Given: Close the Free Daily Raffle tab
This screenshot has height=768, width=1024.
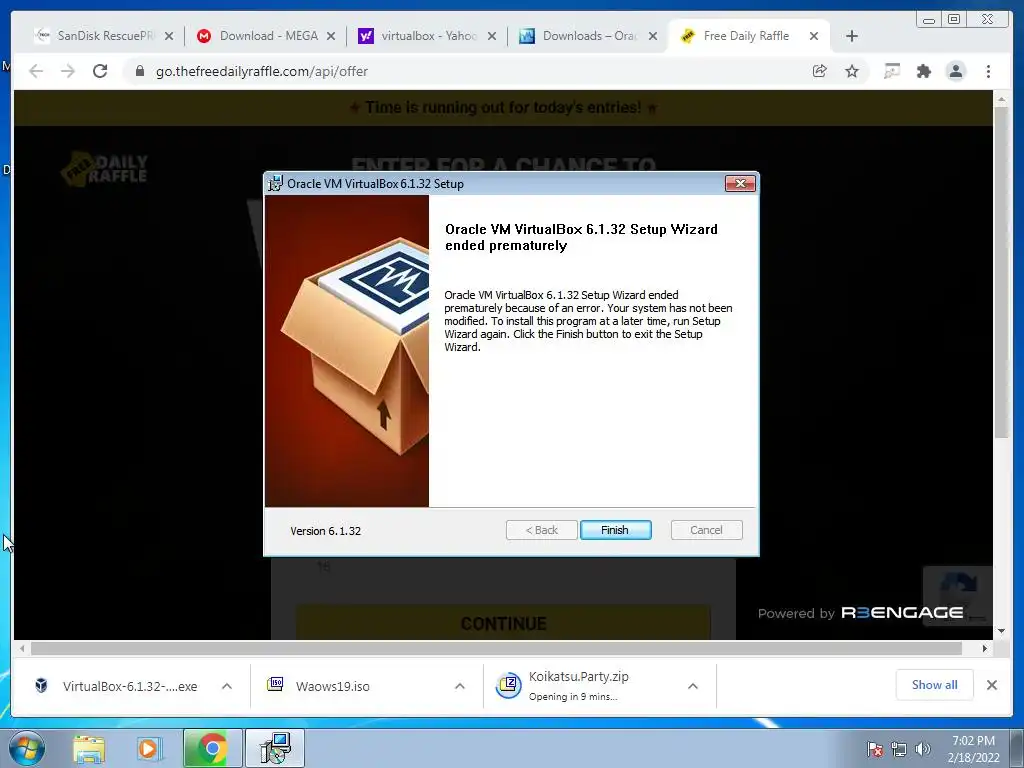Looking at the screenshot, I should click(x=814, y=36).
